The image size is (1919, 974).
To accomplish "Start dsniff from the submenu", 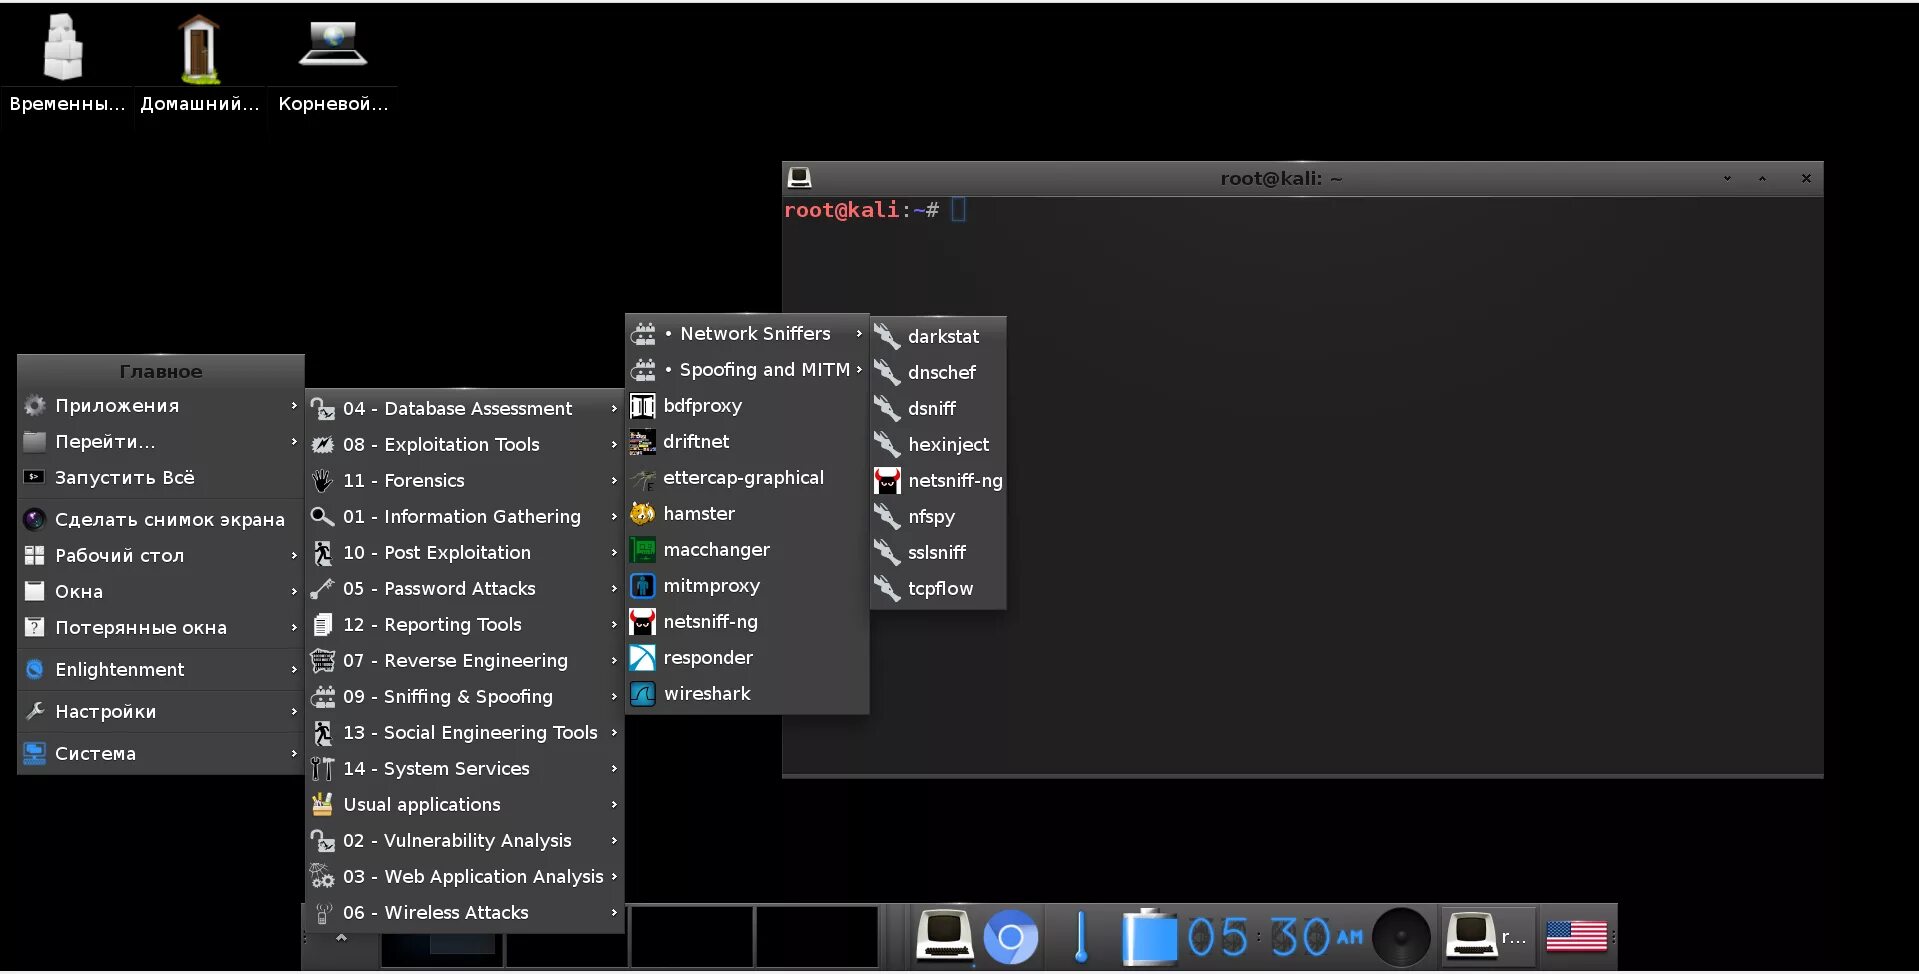I will click(938, 409).
